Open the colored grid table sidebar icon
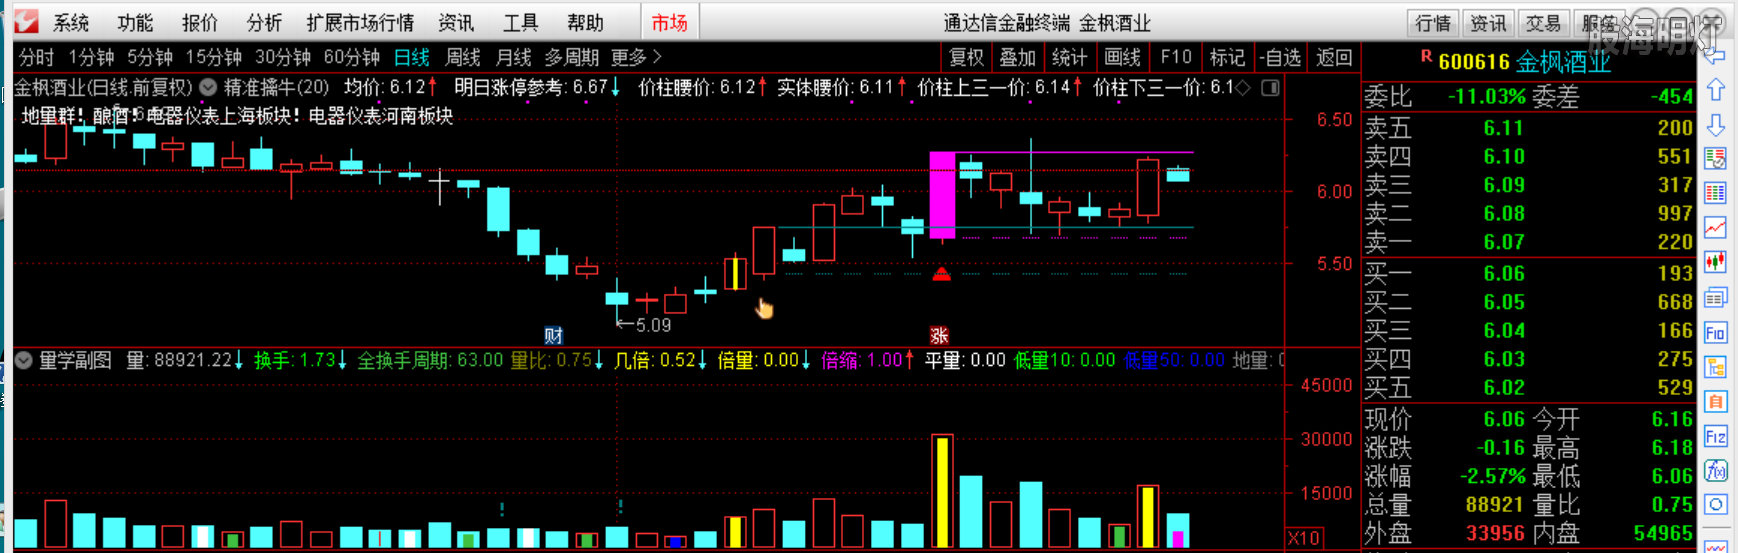 coord(1716,194)
